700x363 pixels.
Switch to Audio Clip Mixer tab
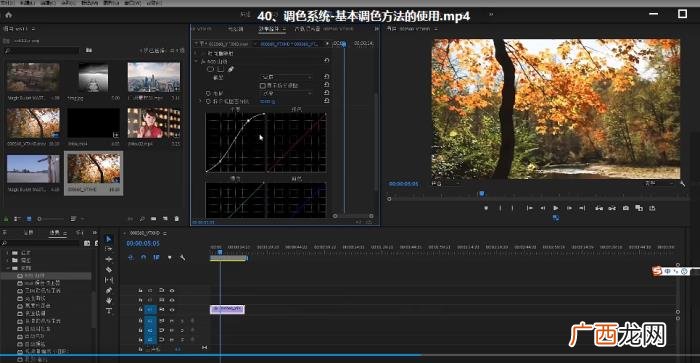click(307, 29)
